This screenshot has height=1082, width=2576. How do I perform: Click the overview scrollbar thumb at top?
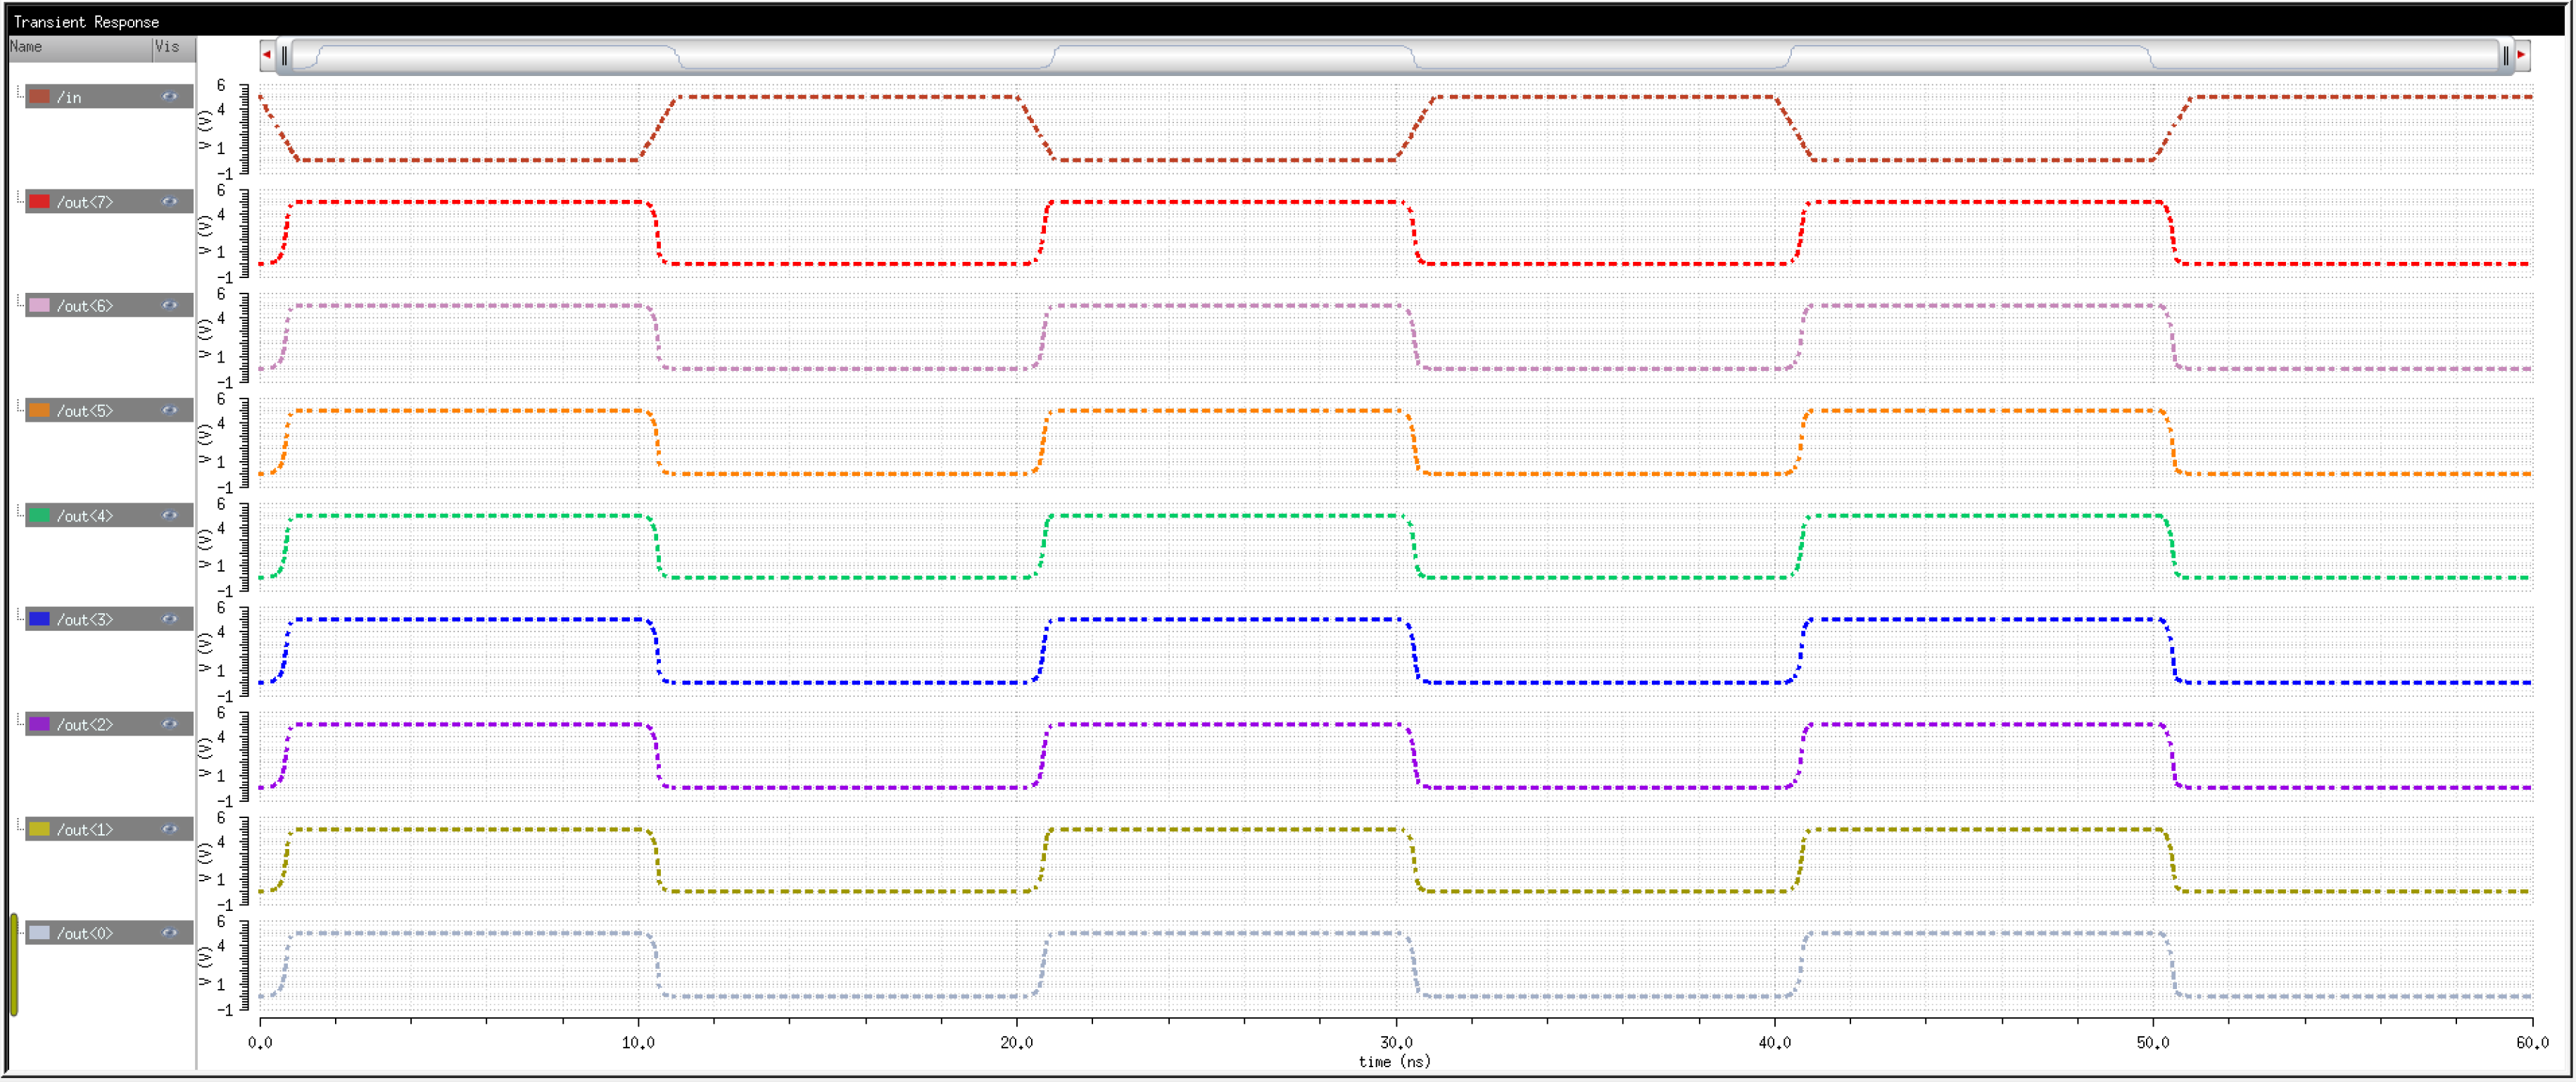tap(1395, 56)
